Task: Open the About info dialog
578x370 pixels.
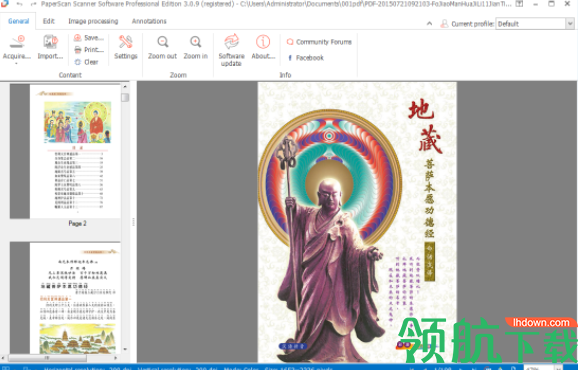Action: (x=263, y=46)
